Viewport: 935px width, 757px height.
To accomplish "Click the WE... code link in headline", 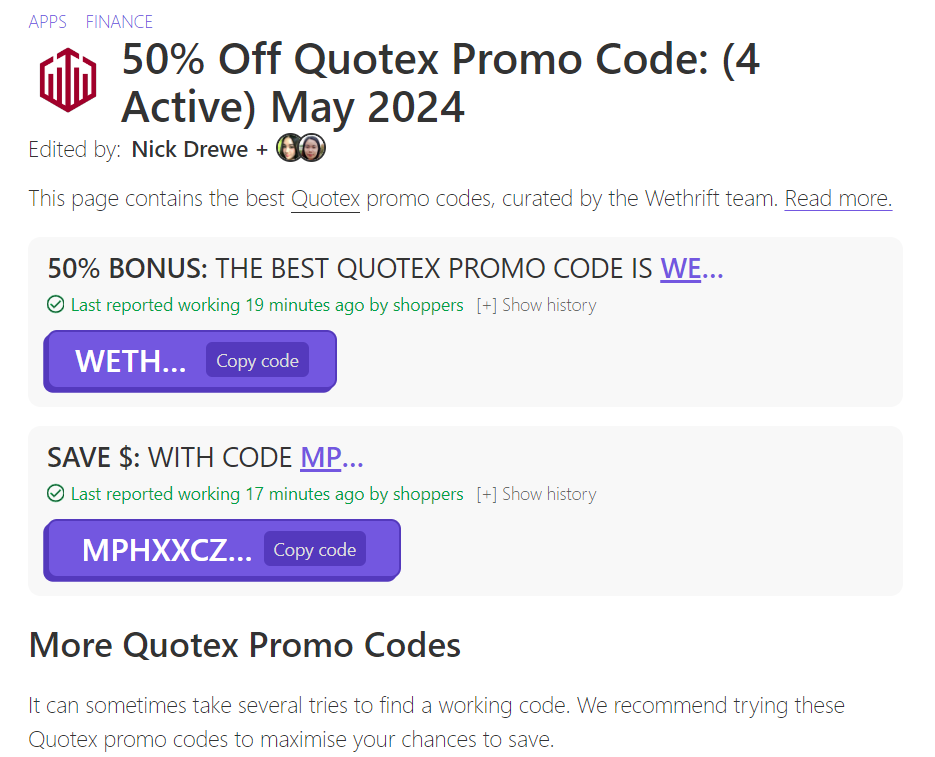I will (x=692, y=268).
